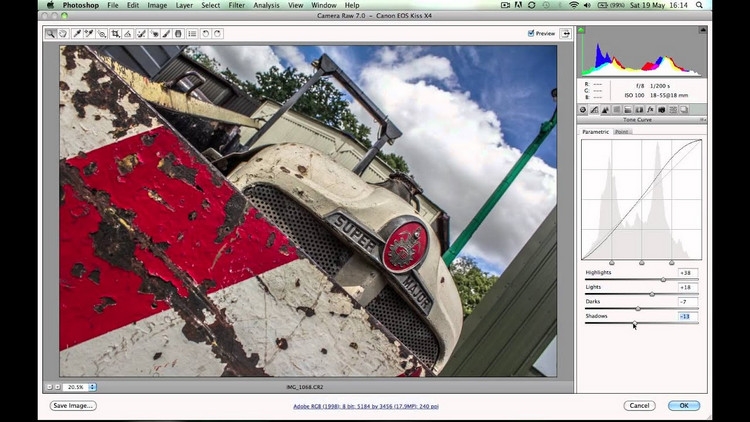750x422 pixels.
Task: Open the Select menu
Action: 210,5
